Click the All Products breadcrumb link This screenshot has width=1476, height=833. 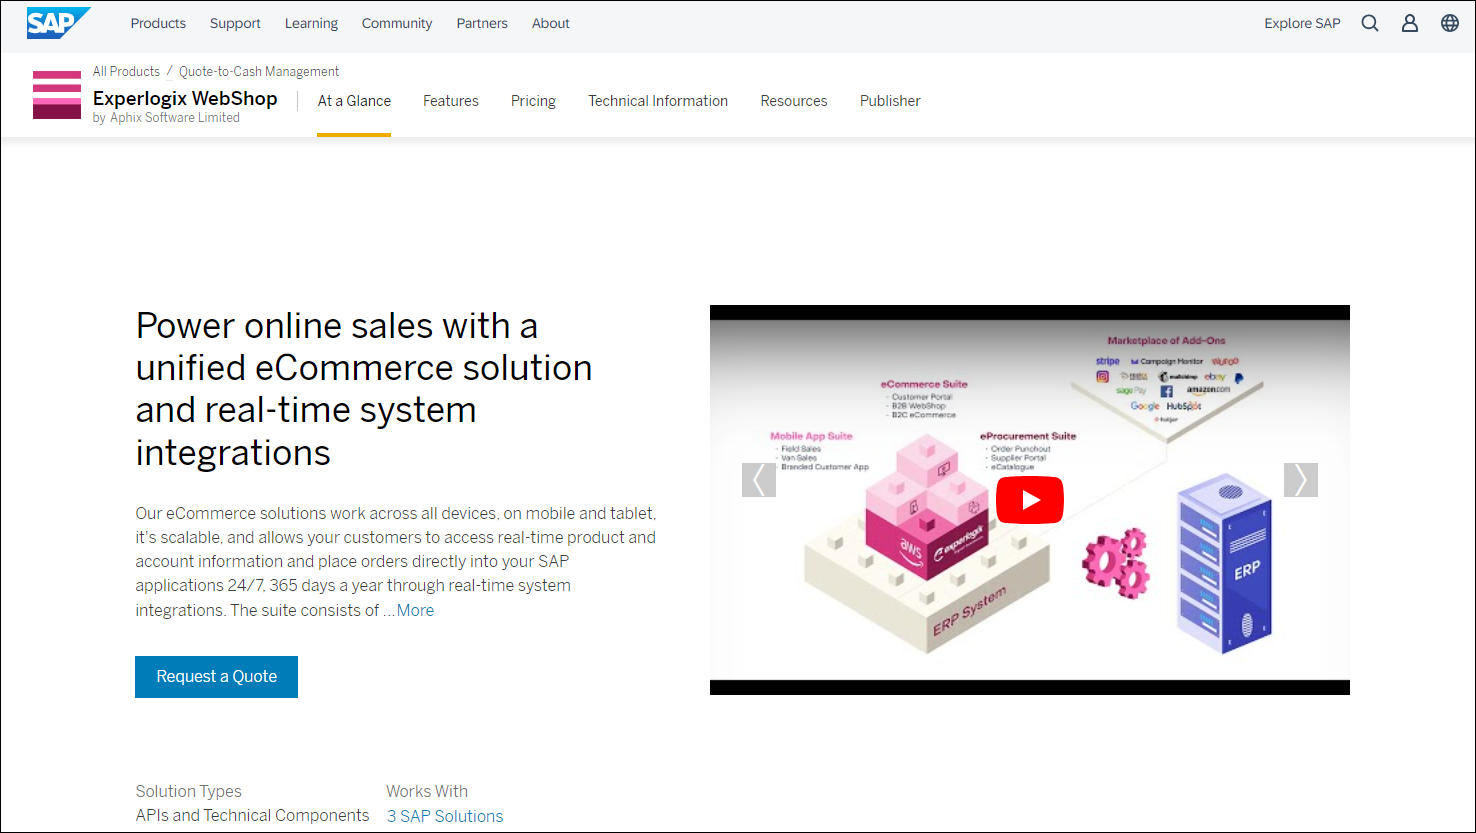pyautogui.click(x=126, y=71)
